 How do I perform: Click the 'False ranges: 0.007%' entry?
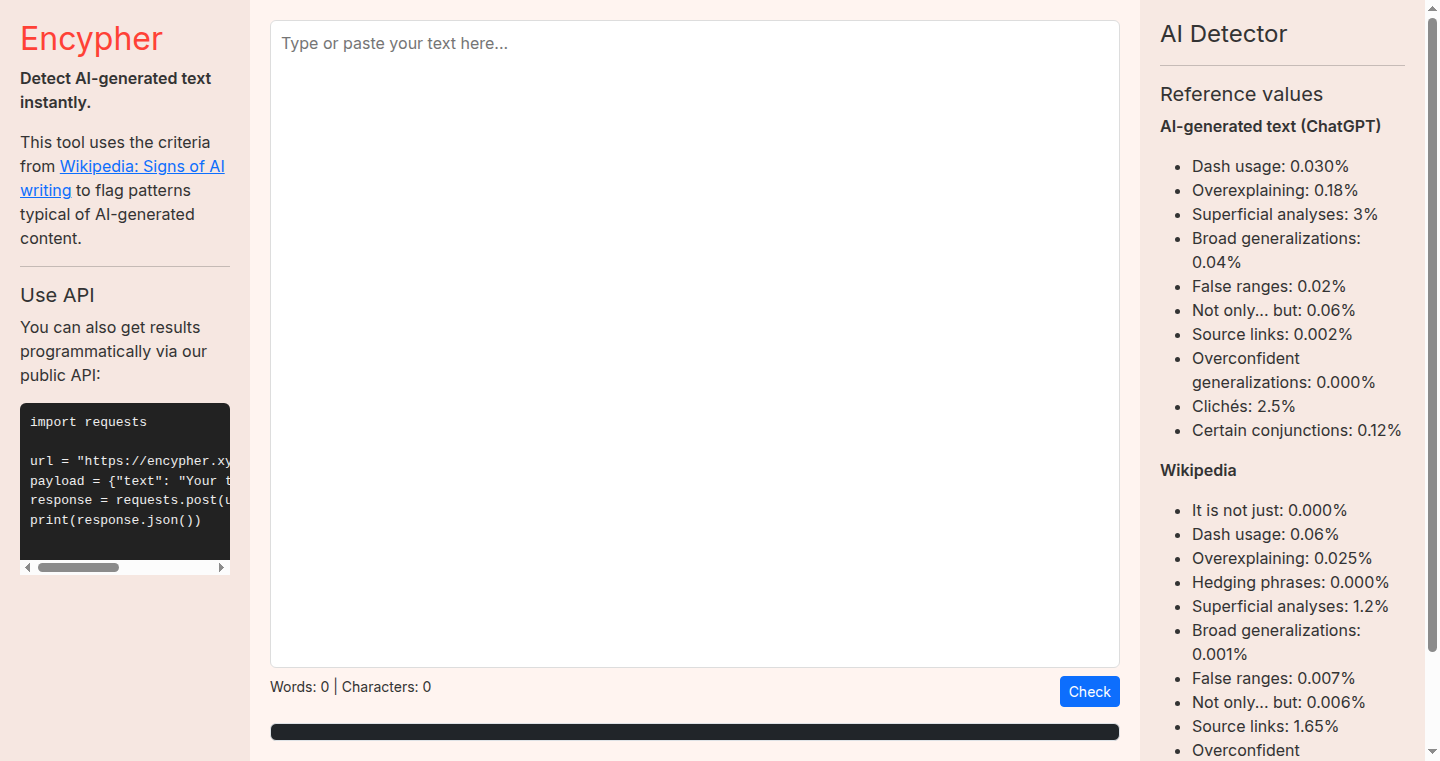tap(1274, 678)
